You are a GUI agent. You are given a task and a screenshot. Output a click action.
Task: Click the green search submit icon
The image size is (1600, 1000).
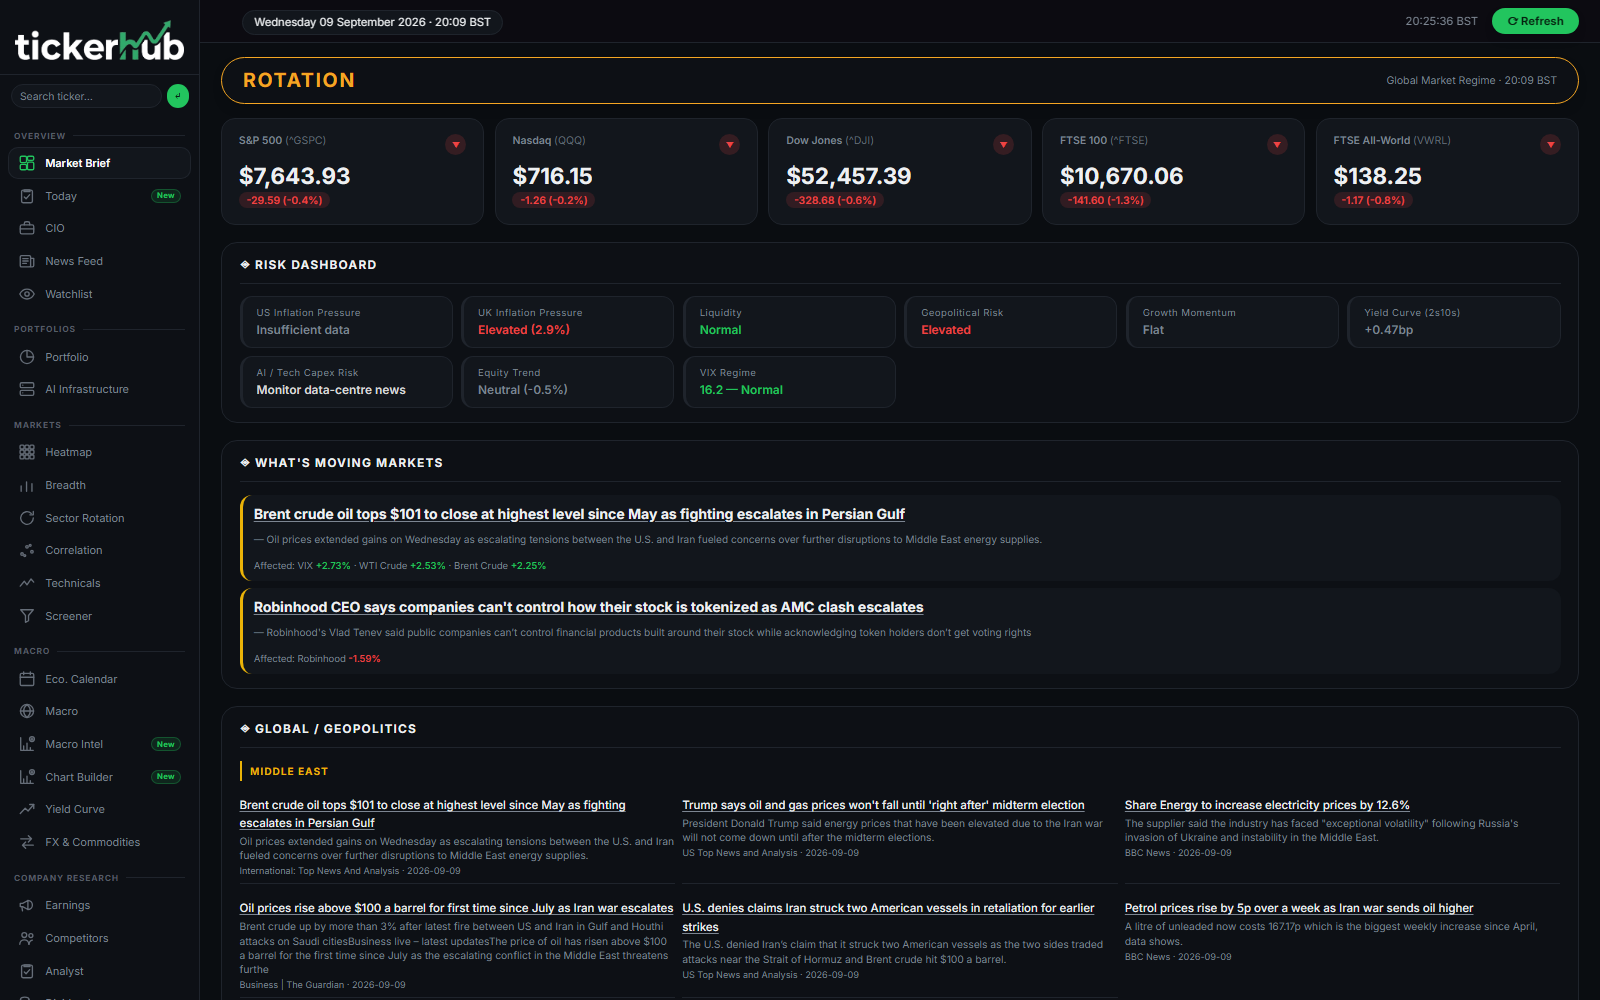click(x=178, y=96)
